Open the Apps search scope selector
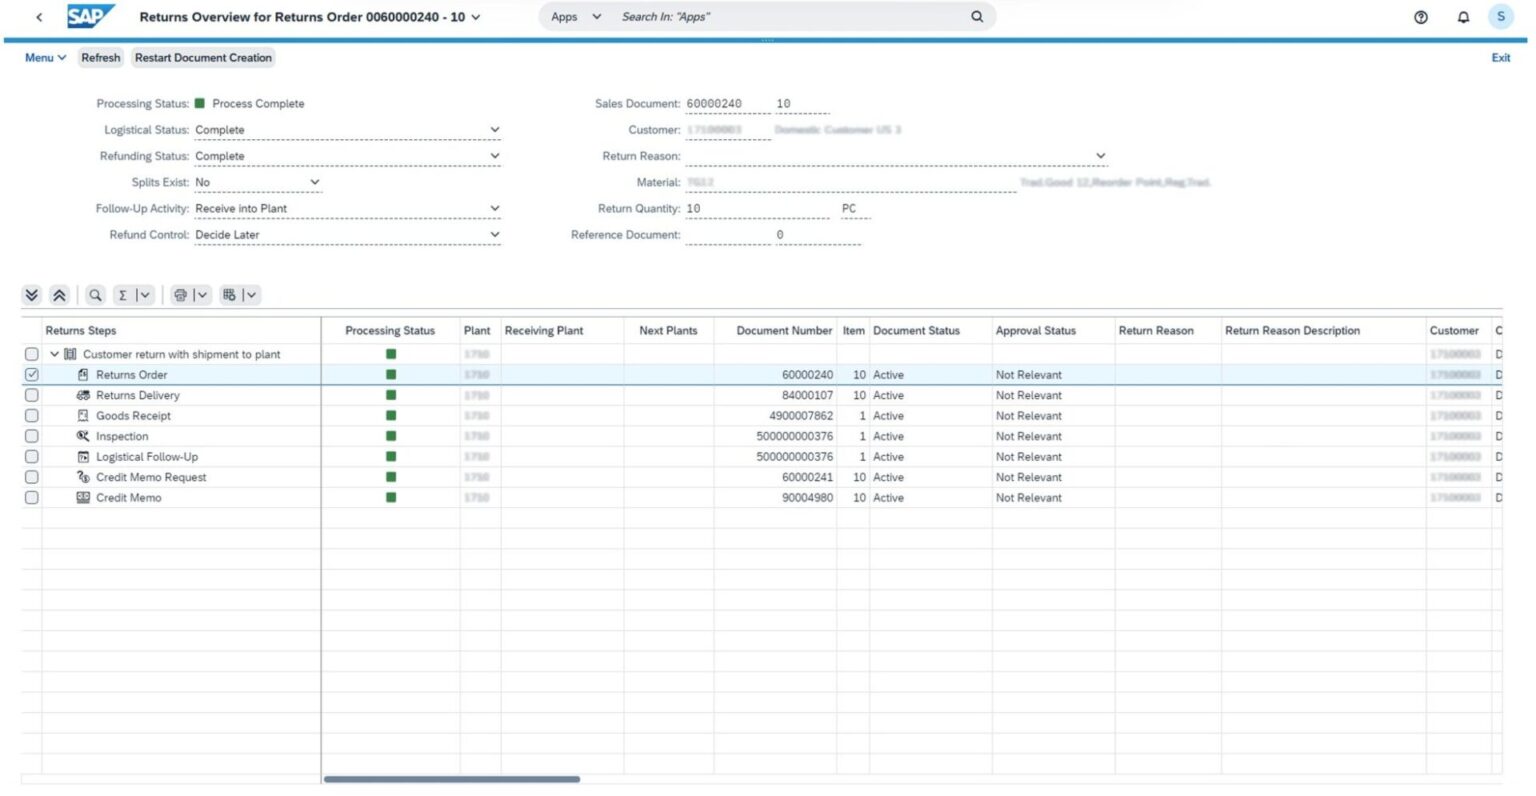Image resolution: width=1536 pixels, height=796 pixels. click(576, 17)
